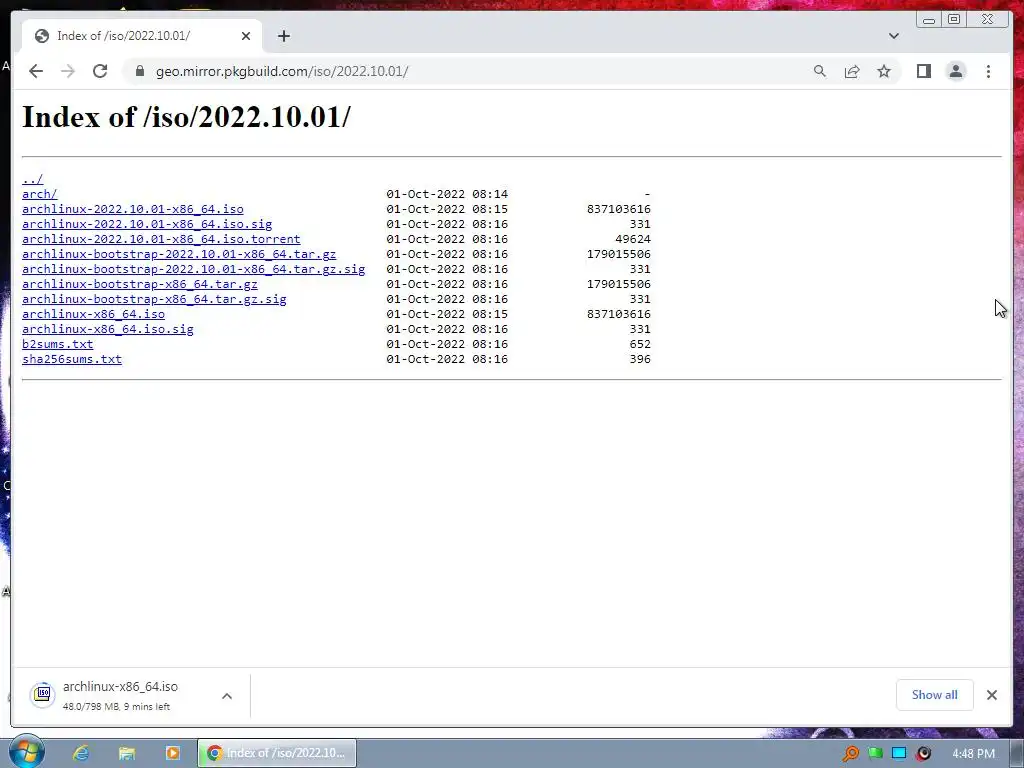Click the Chrome taskbar button
The width and height of the screenshot is (1024, 768).
click(x=277, y=753)
